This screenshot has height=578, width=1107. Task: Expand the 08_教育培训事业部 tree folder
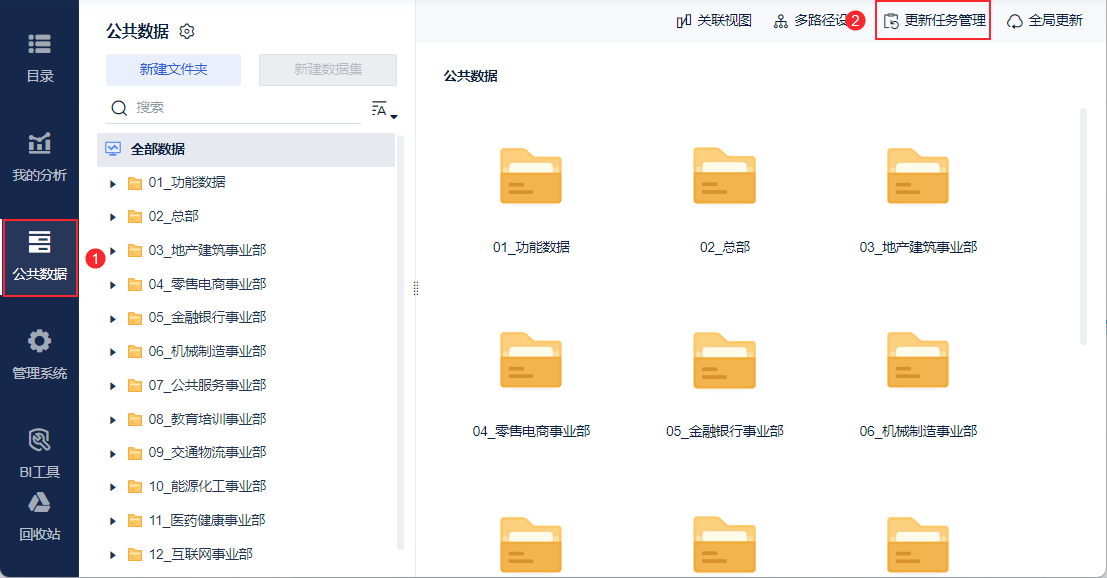113,420
